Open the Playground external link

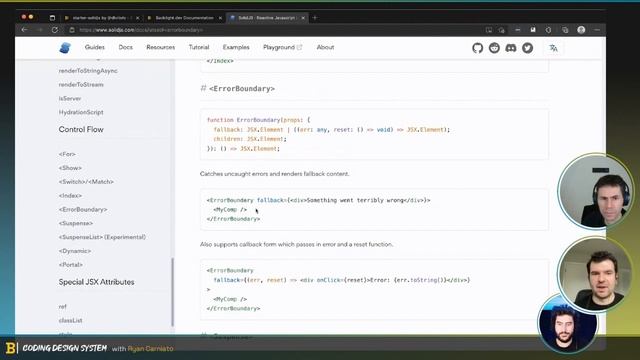(282, 47)
